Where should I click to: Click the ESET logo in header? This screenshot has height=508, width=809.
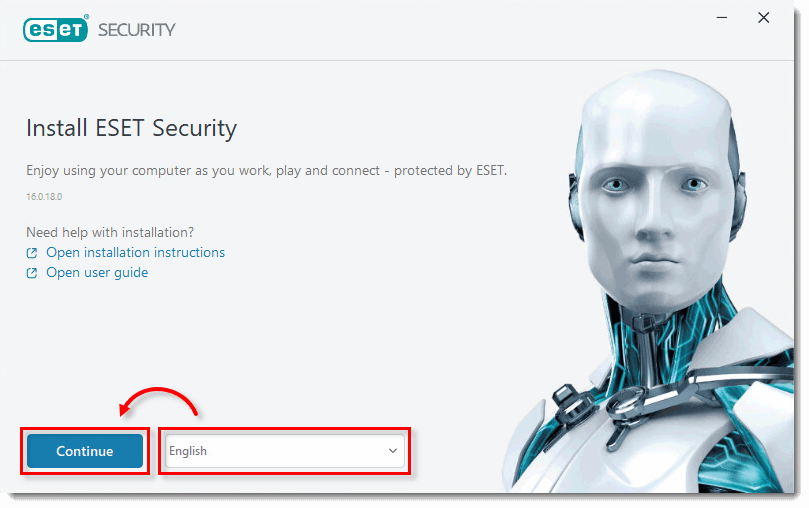pyautogui.click(x=56, y=29)
